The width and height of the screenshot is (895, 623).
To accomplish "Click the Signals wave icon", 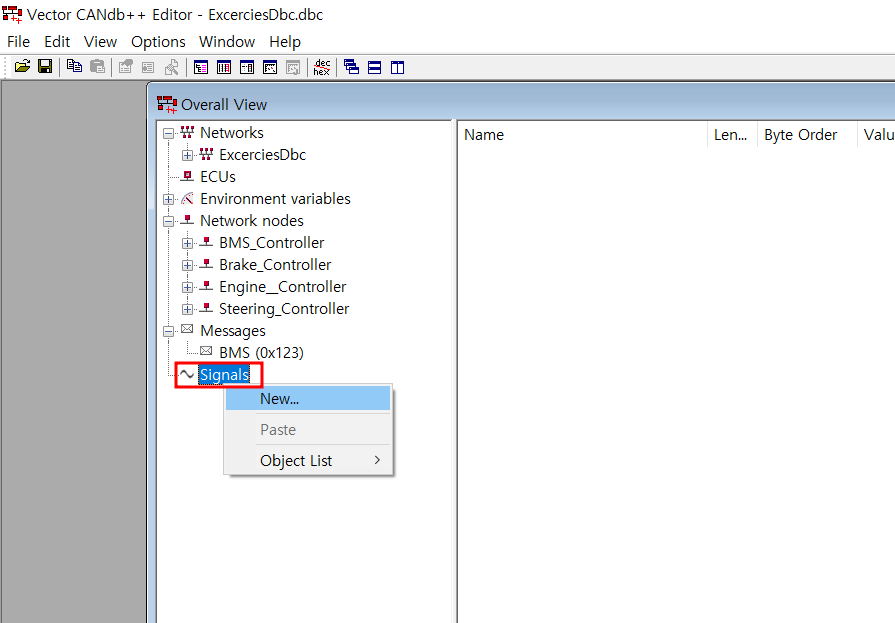I will [187, 375].
